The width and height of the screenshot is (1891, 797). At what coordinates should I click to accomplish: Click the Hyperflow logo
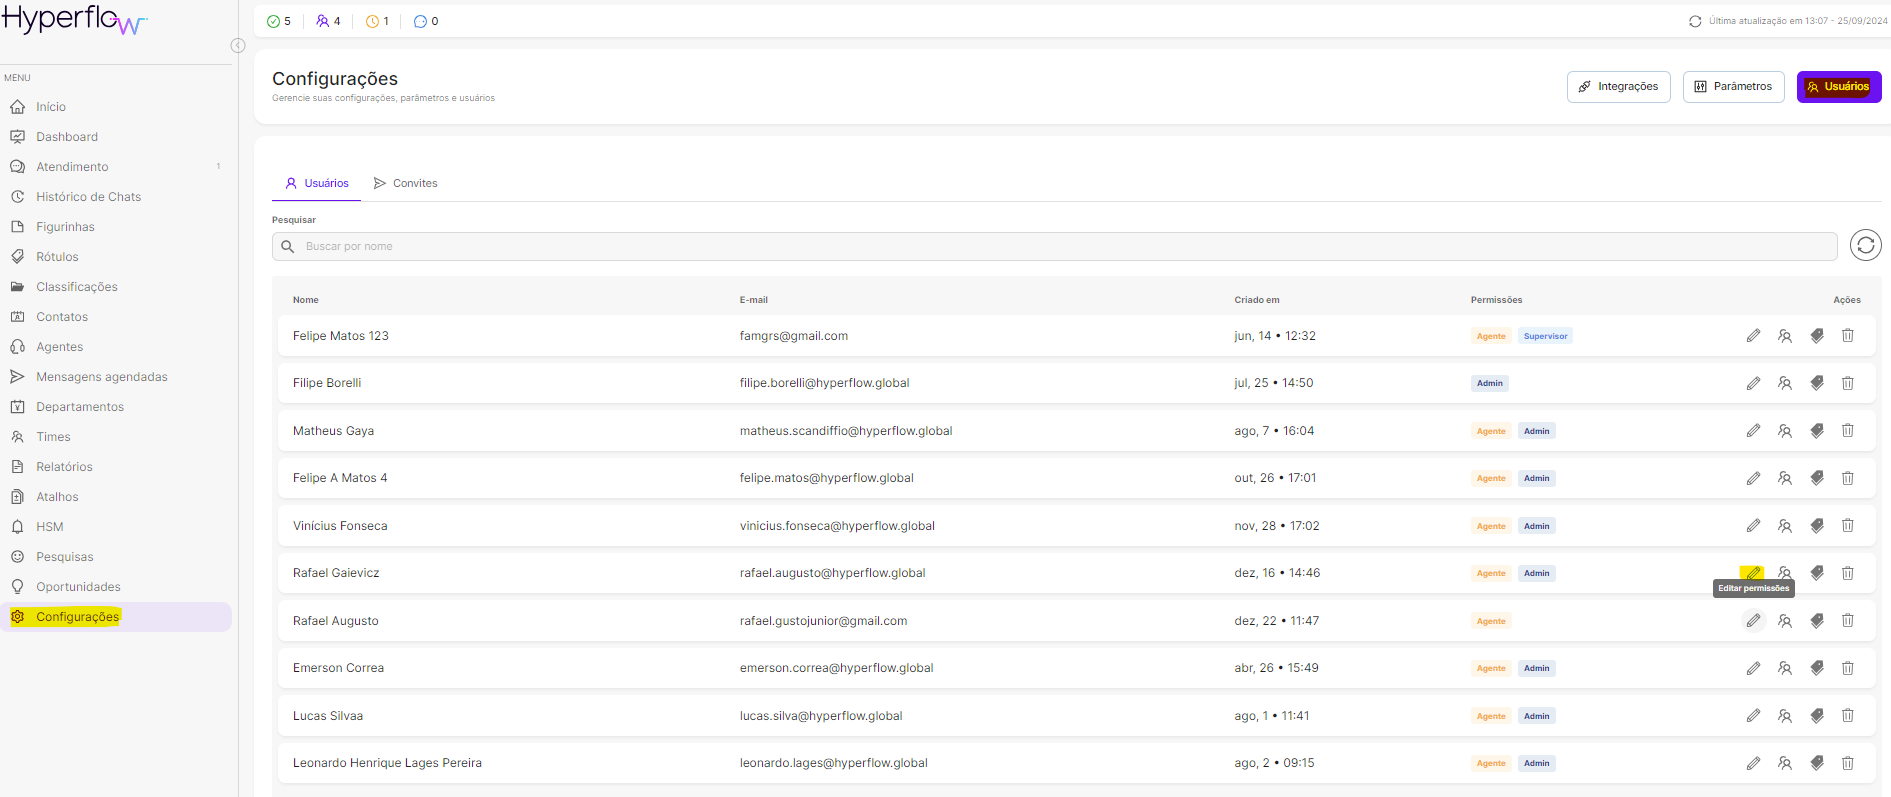[75, 20]
